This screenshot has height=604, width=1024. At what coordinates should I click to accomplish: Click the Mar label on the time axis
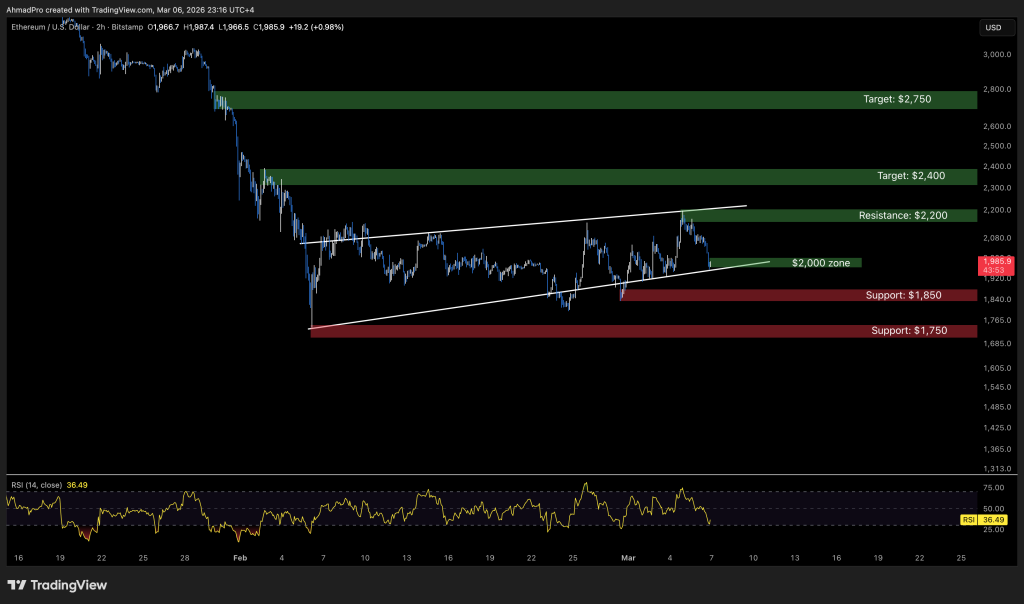[628, 556]
